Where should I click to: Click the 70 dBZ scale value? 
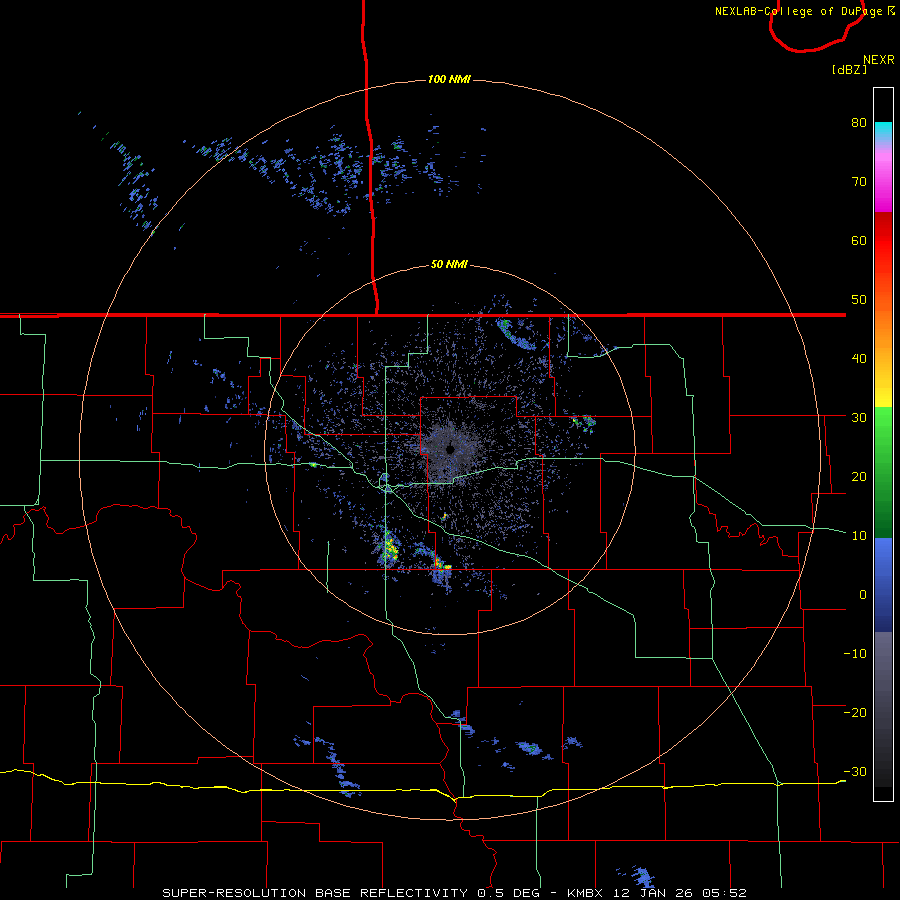coord(859,182)
